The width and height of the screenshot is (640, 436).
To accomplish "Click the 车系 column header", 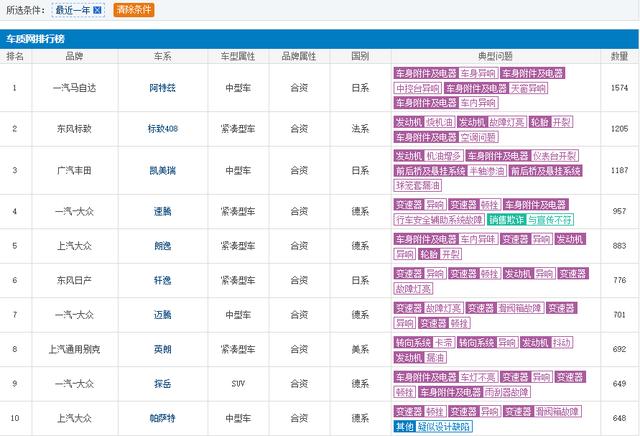I will coord(162,56).
